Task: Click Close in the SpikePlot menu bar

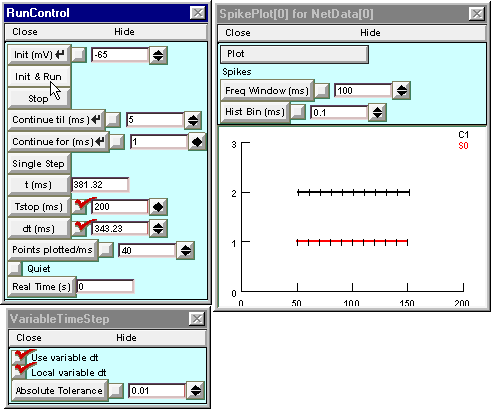Action: [x=238, y=33]
